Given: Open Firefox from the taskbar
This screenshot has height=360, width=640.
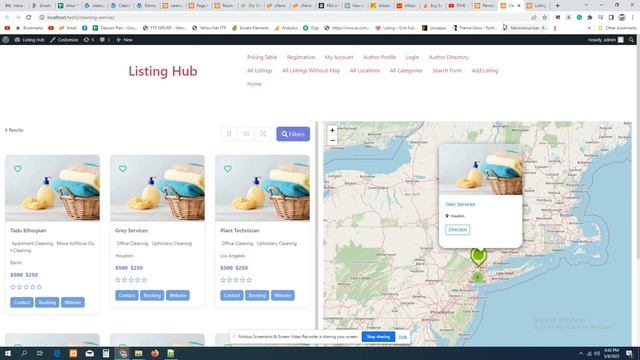Looking at the screenshot, I should pyautogui.click(x=155, y=353).
